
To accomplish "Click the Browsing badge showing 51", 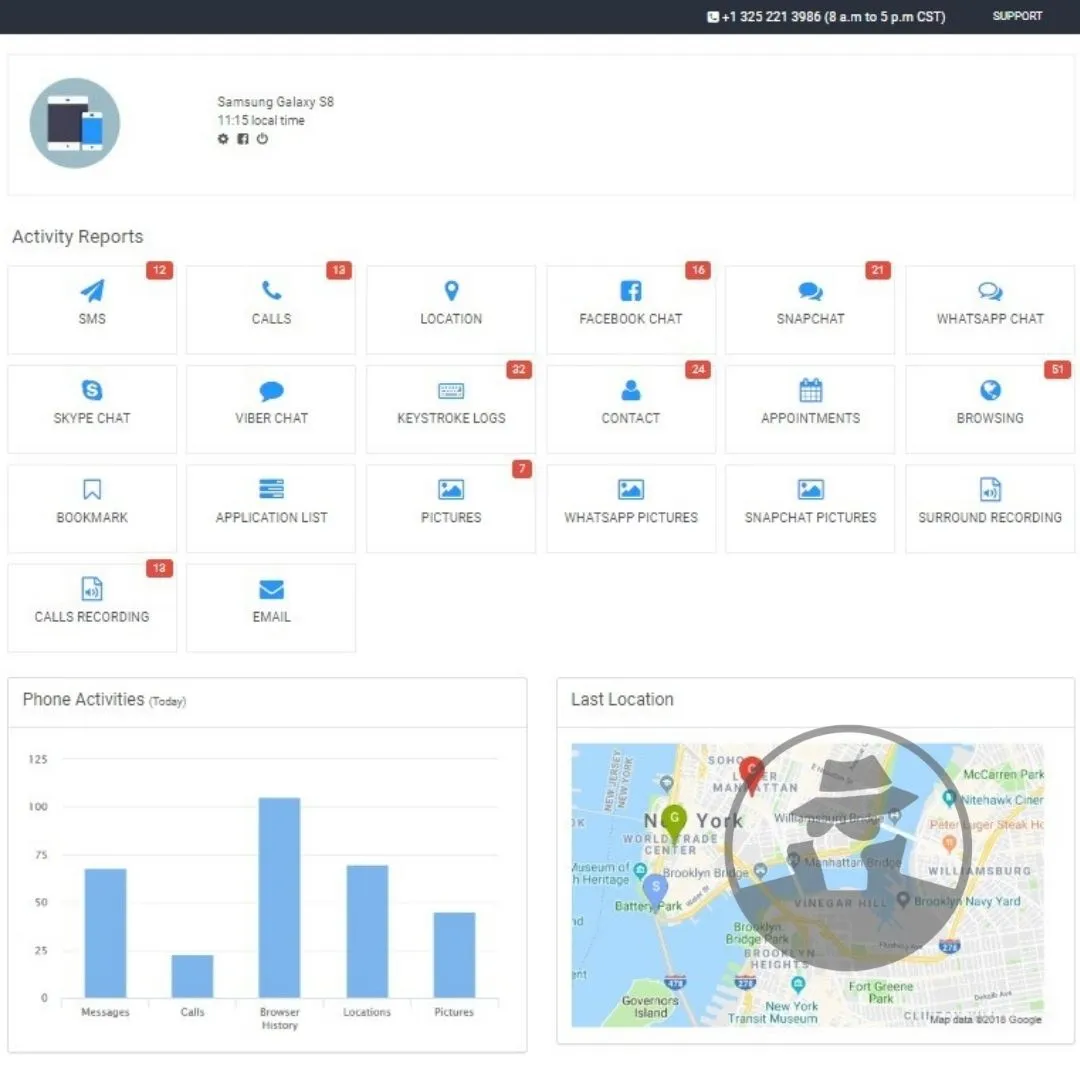I will 1057,369.
